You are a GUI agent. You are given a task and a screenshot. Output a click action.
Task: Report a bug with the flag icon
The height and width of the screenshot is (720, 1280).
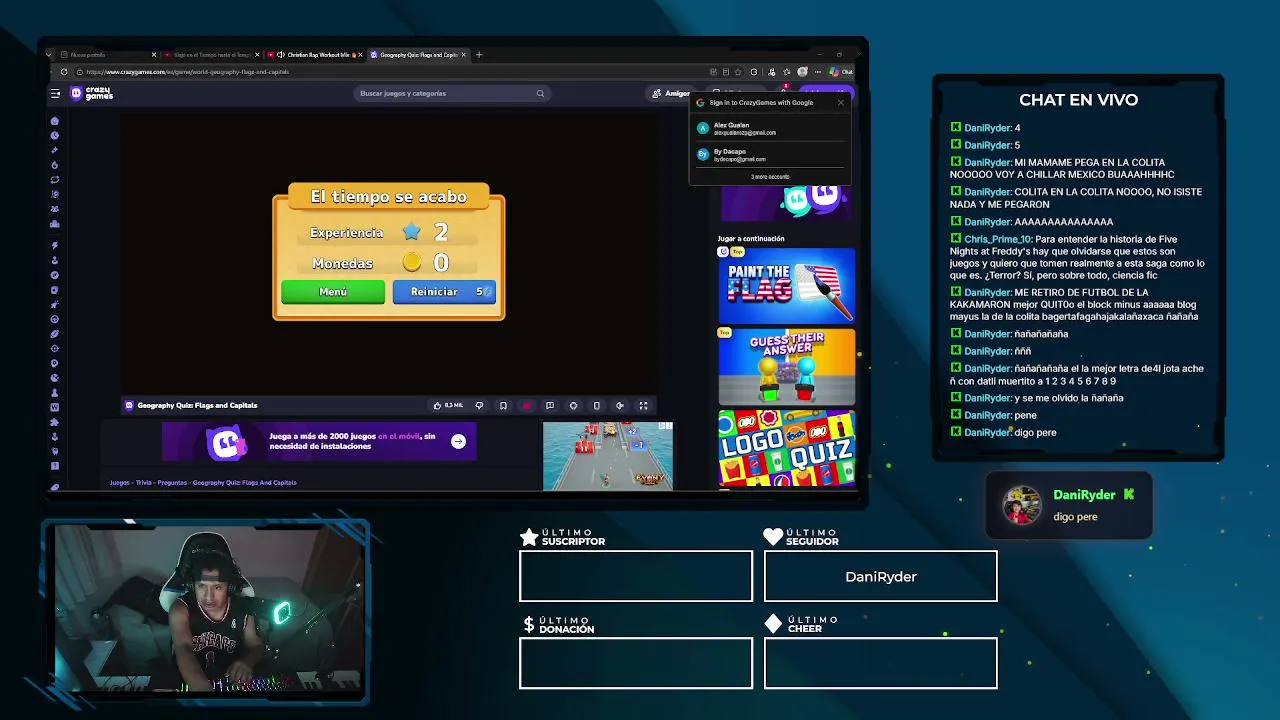[549, 405]
